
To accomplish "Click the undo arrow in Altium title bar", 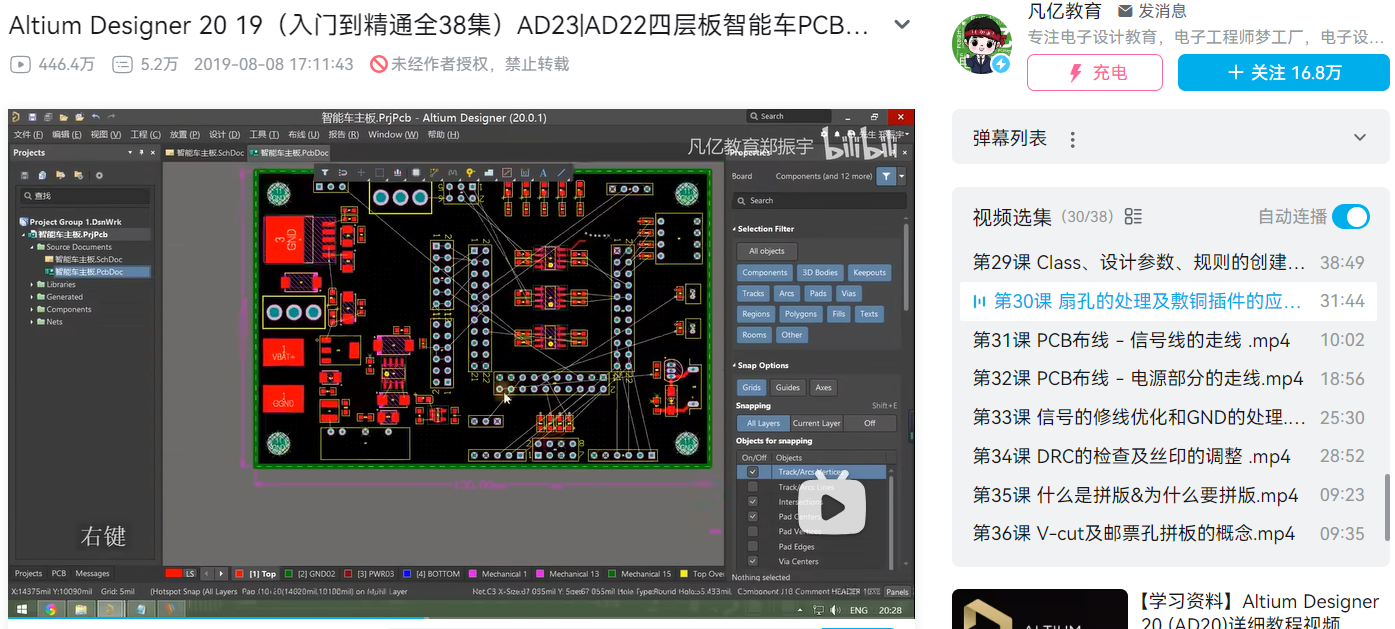I will 96,117.
